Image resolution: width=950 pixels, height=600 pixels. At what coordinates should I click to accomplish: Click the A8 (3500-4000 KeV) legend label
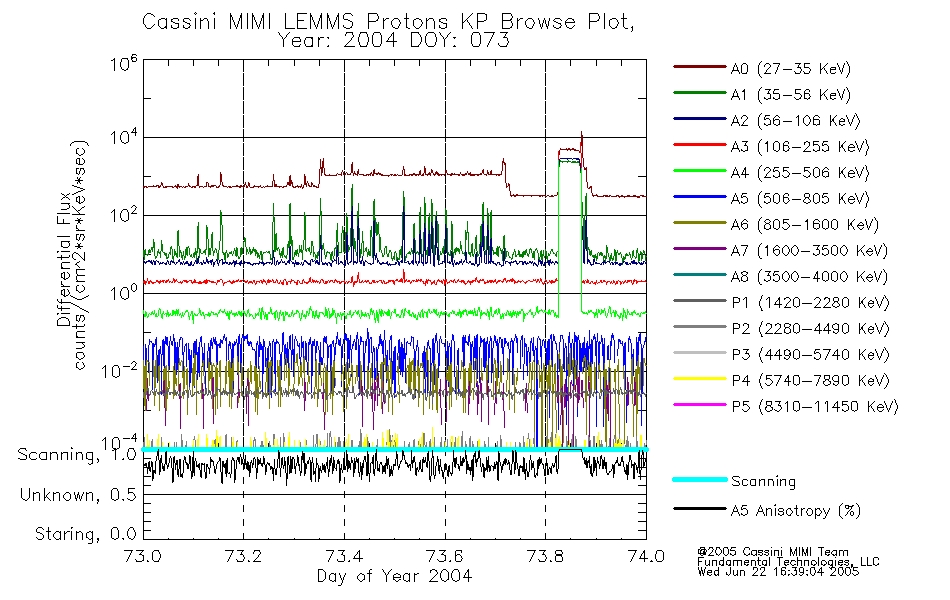(x=809, y=277)
